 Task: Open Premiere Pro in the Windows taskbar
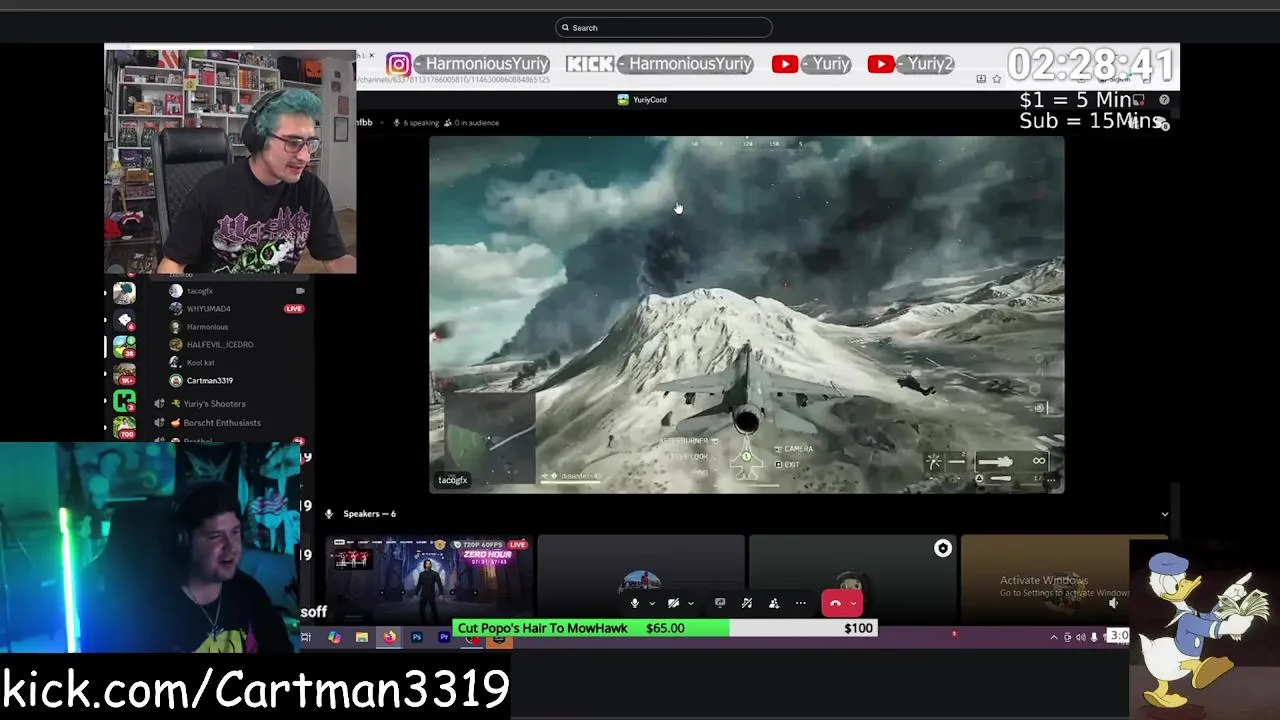[444, 637]
